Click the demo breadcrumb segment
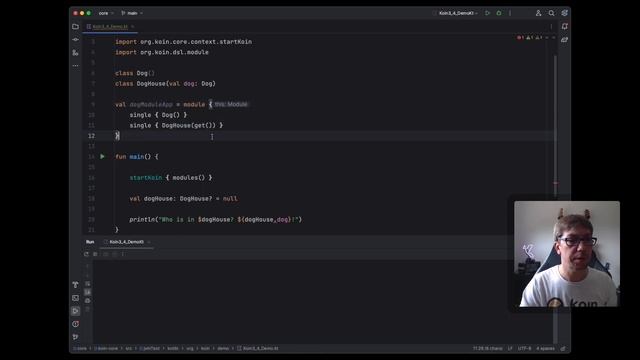640x360 pixels. click(x=223, y=349)
